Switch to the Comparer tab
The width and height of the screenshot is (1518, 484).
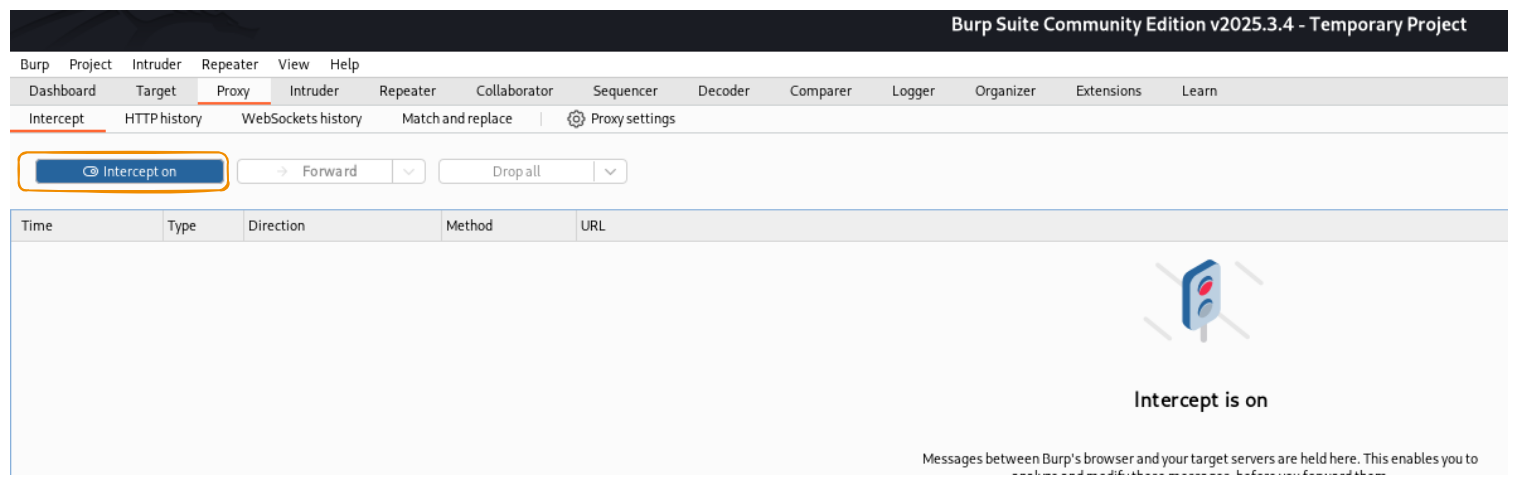point(821,91)
